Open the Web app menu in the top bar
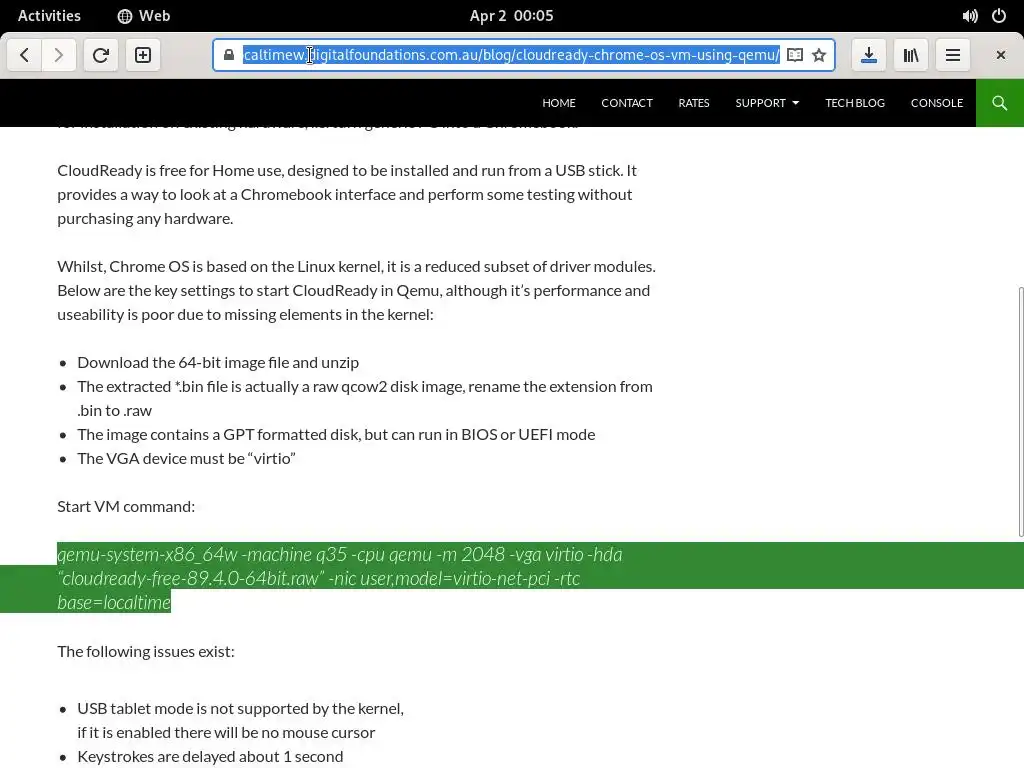Screen dimensions: 1024x768 (144, 16)
